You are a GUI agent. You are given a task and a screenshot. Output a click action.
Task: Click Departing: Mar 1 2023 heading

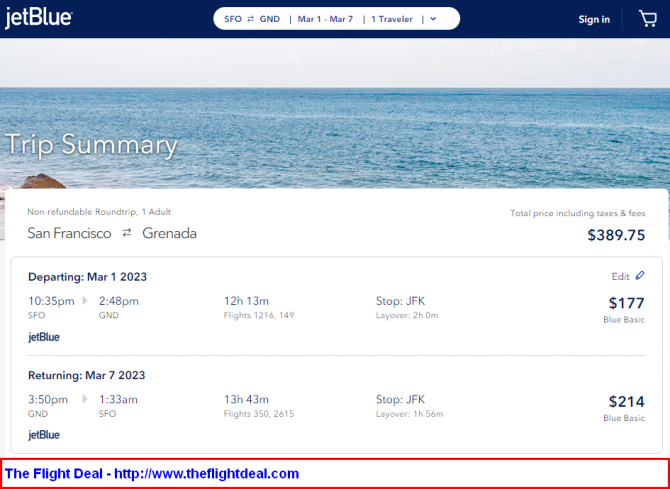[x=88, y=277]
